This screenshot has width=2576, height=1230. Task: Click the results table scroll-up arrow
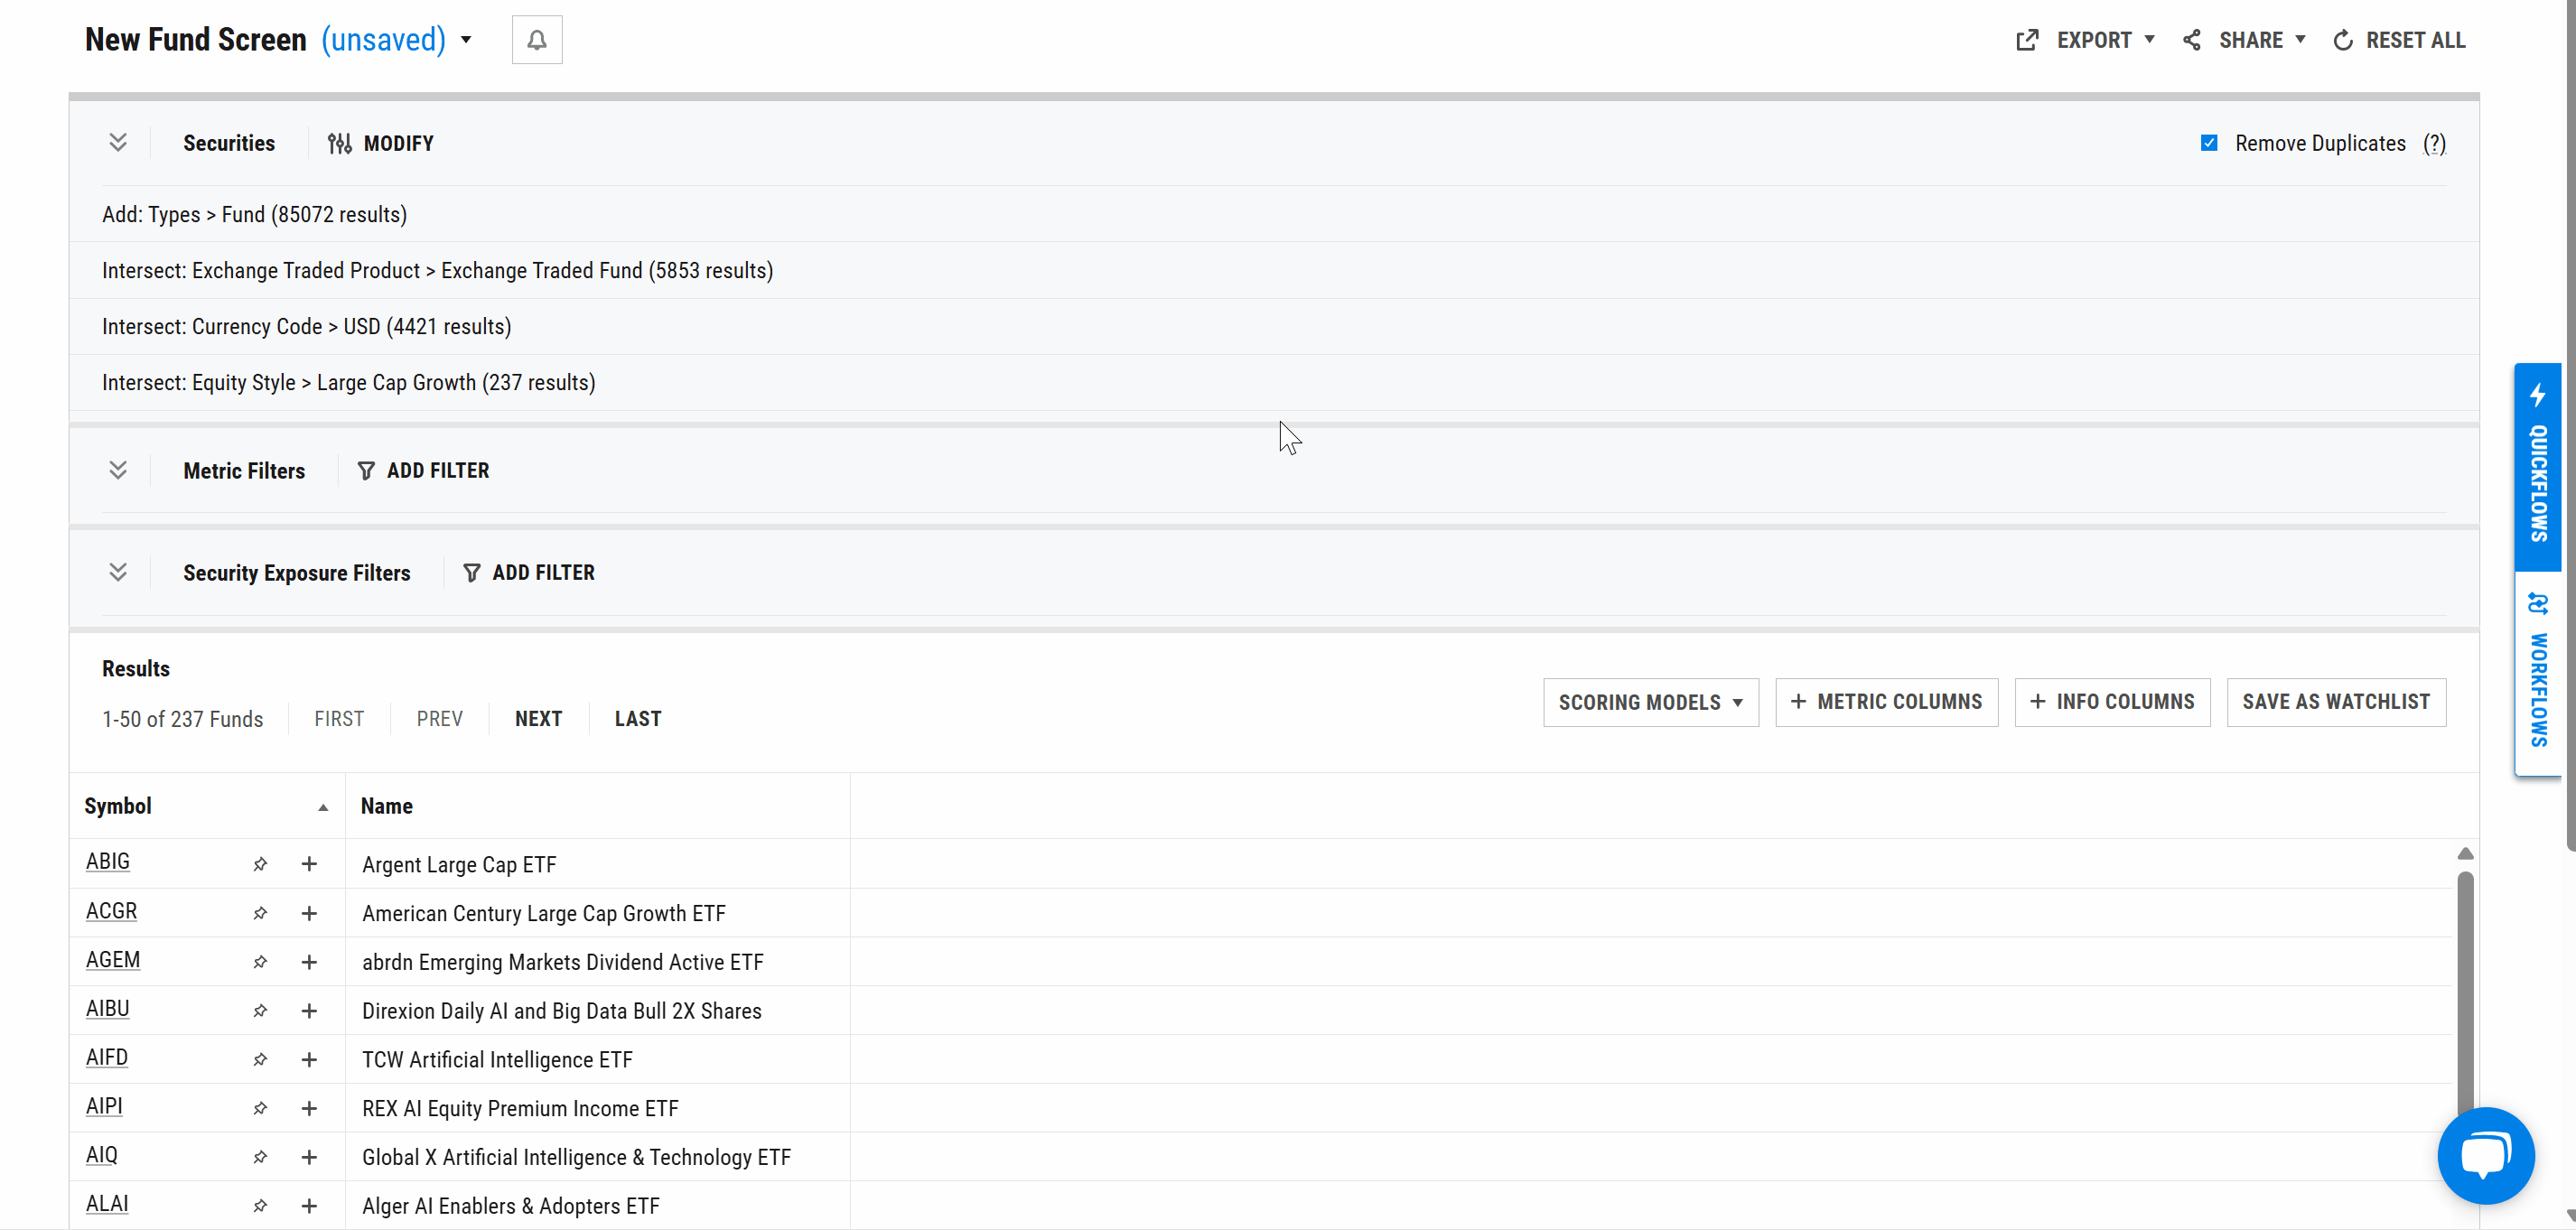2466,853
